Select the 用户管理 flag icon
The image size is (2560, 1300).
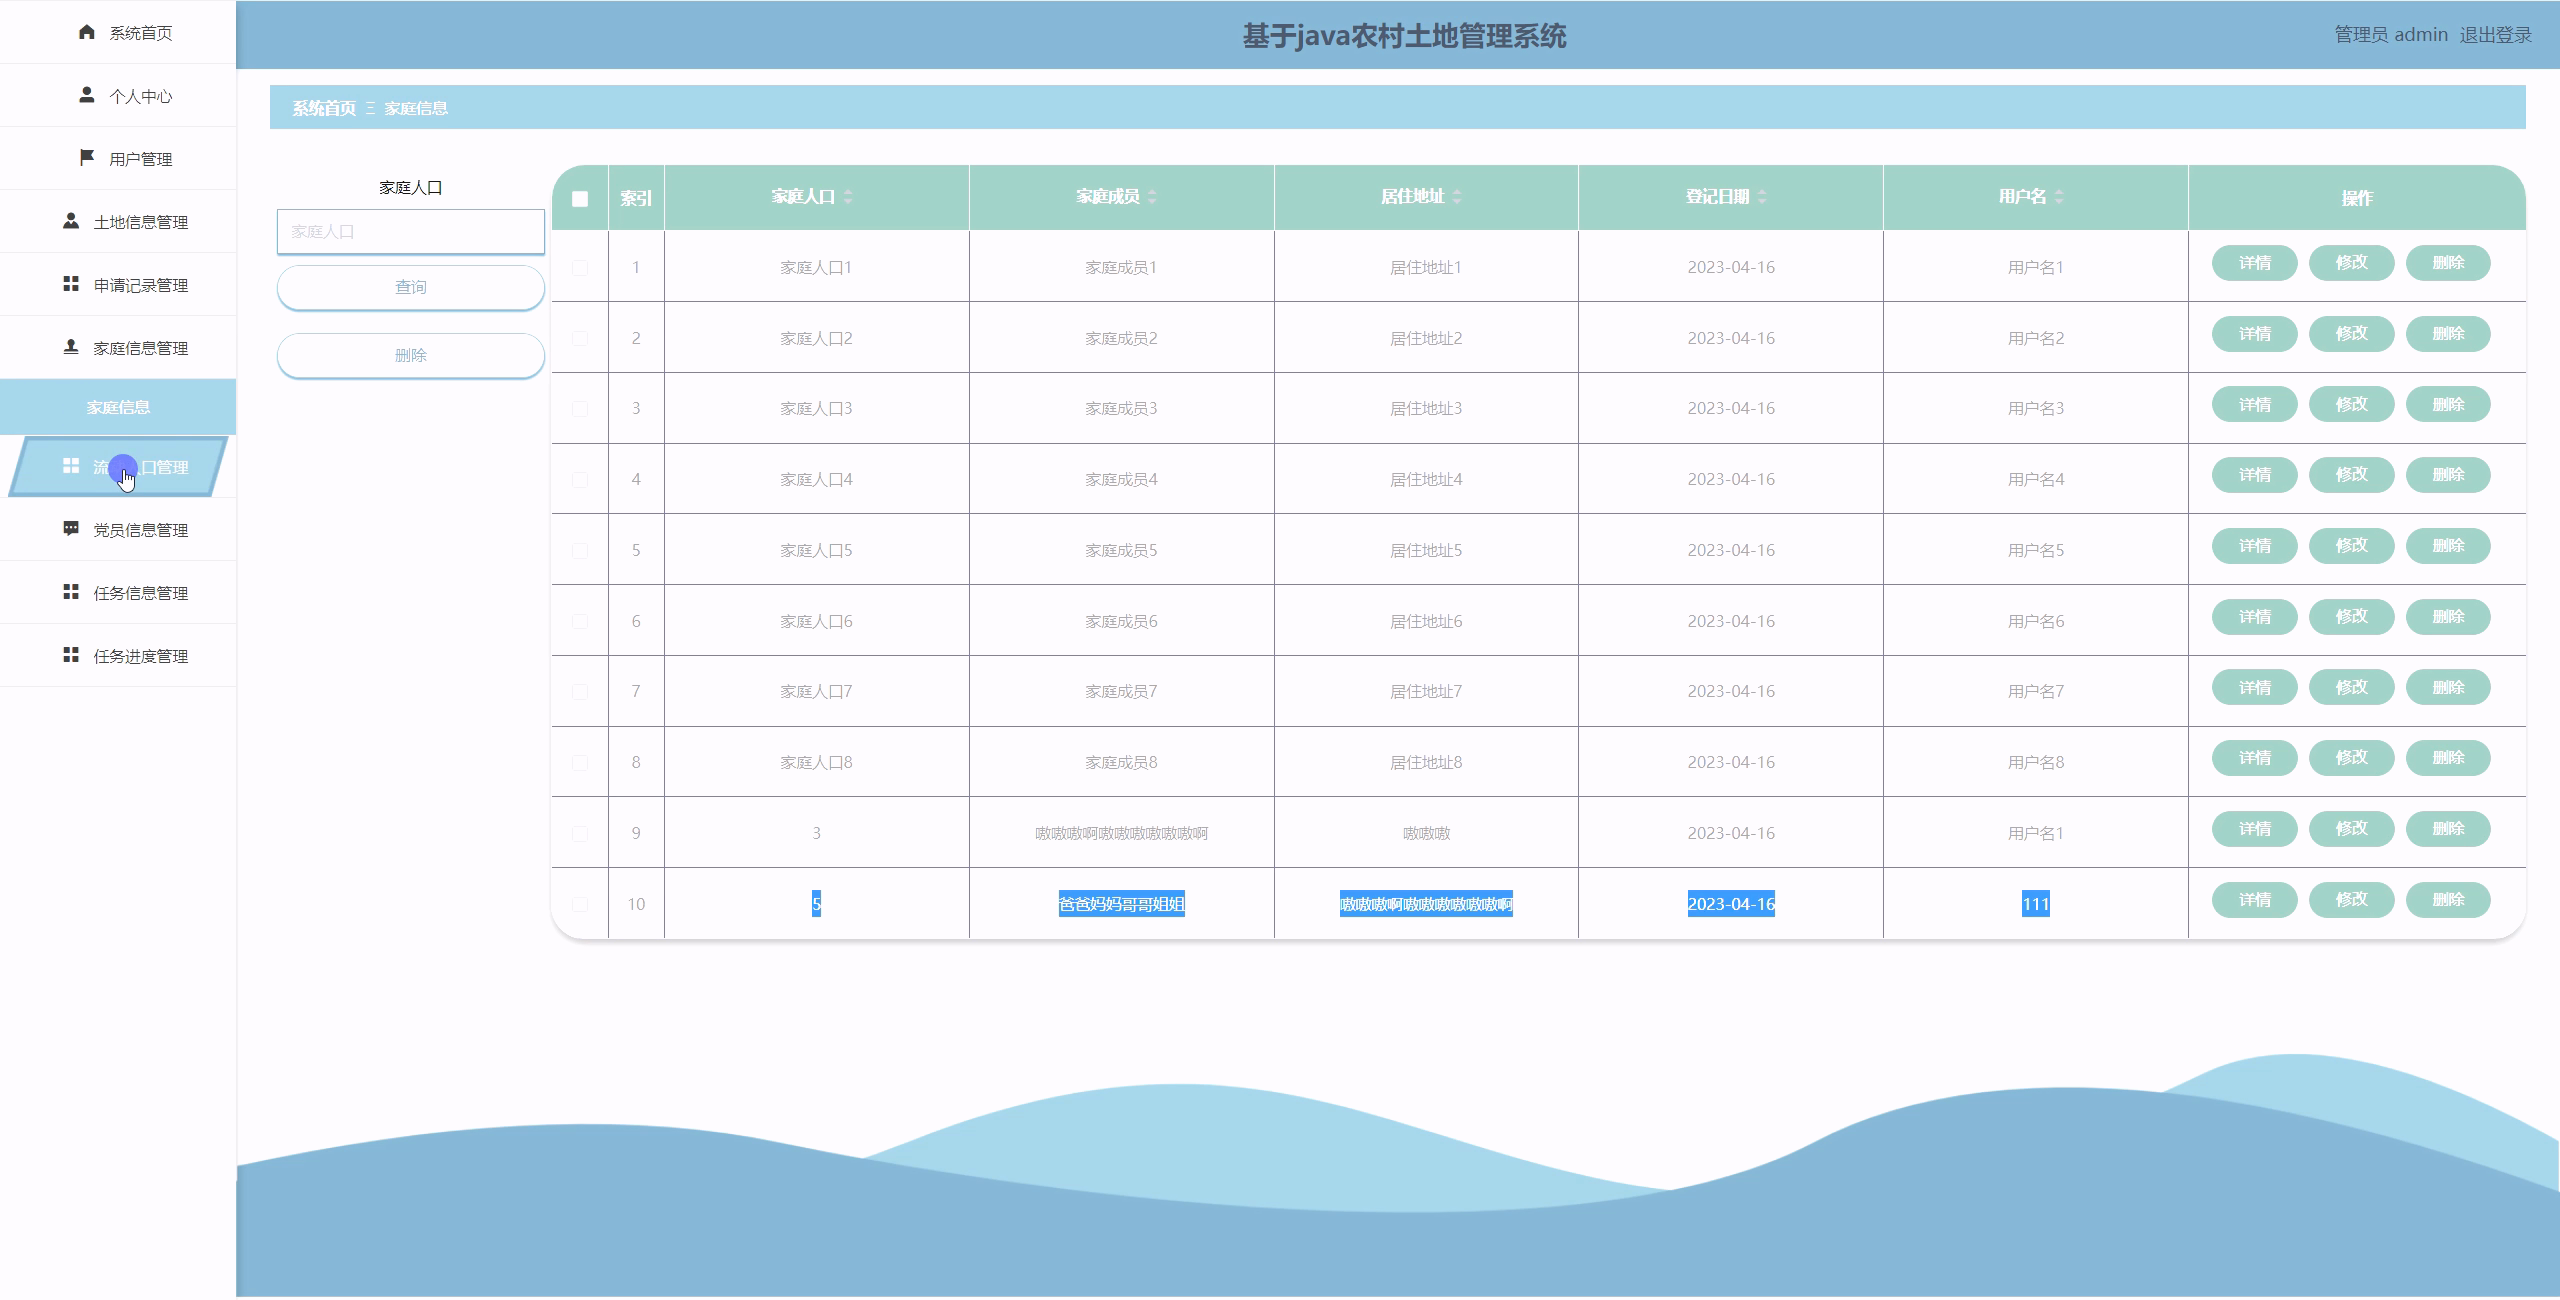tap(84, 157)
